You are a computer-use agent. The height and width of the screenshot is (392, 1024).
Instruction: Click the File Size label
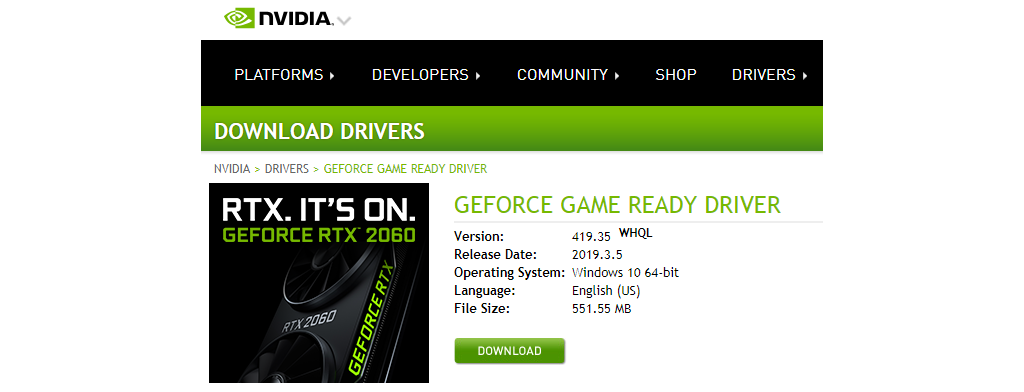(x=481, y=308)
